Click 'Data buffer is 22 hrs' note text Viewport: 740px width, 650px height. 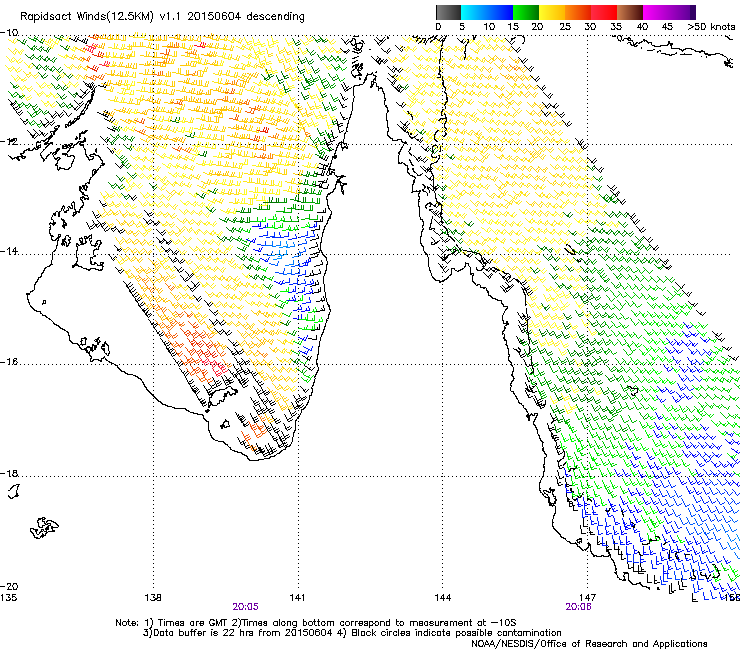point(202,633)
